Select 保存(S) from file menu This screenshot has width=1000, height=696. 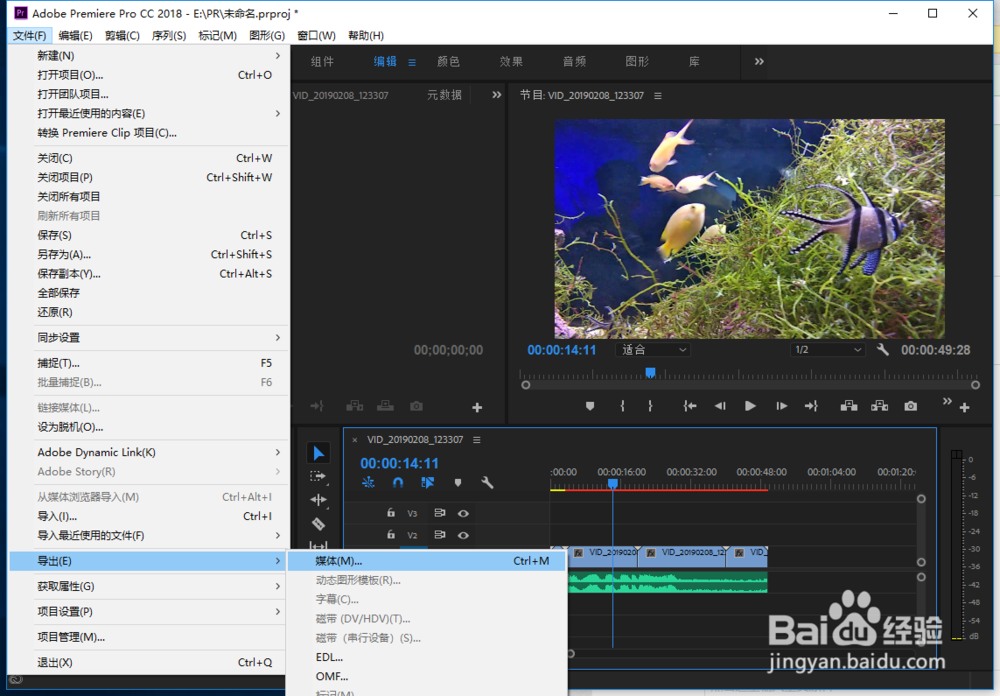[x=150, y=235]
